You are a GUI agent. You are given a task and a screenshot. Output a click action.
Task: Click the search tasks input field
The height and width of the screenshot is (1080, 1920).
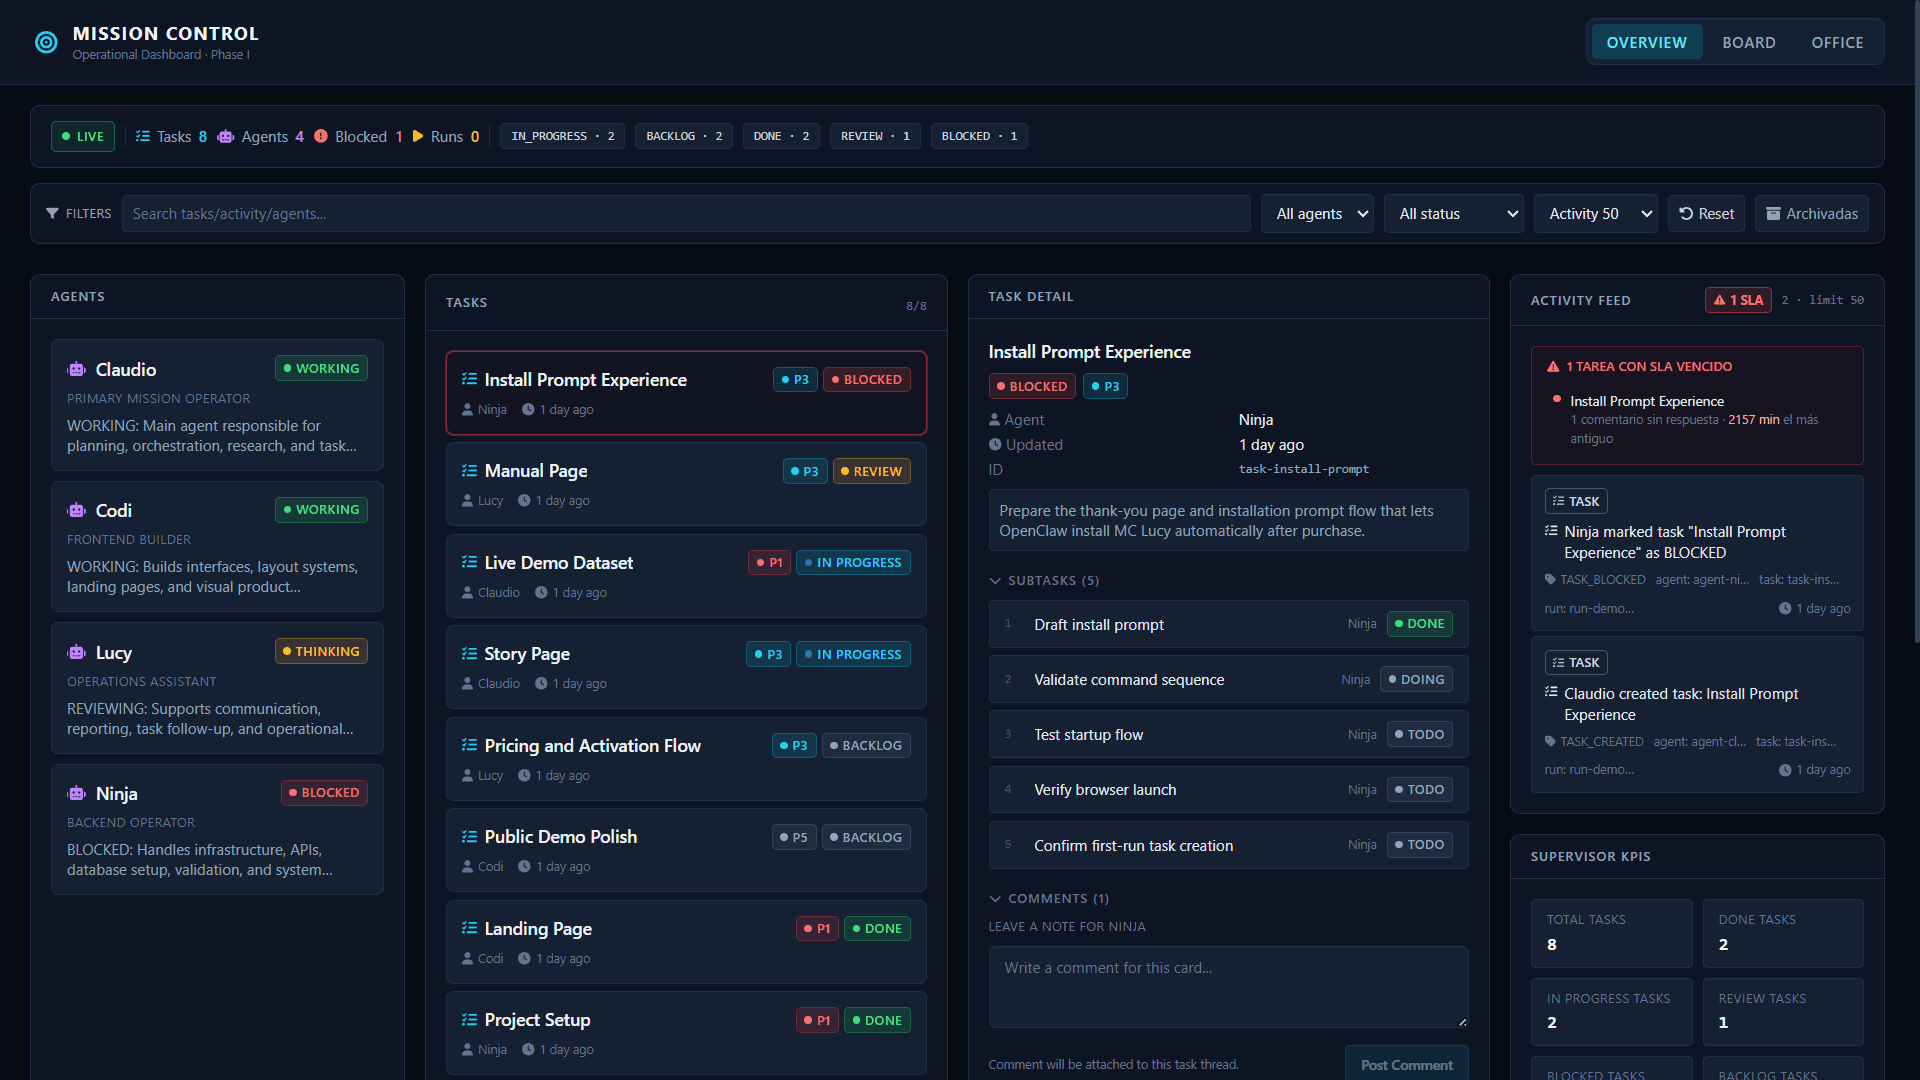click(685, 214)
